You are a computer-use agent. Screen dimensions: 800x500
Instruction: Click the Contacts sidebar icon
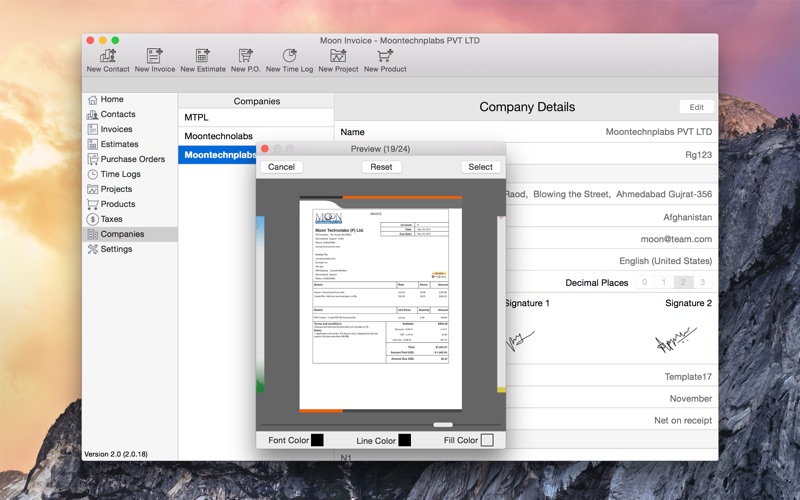[92, 114]
